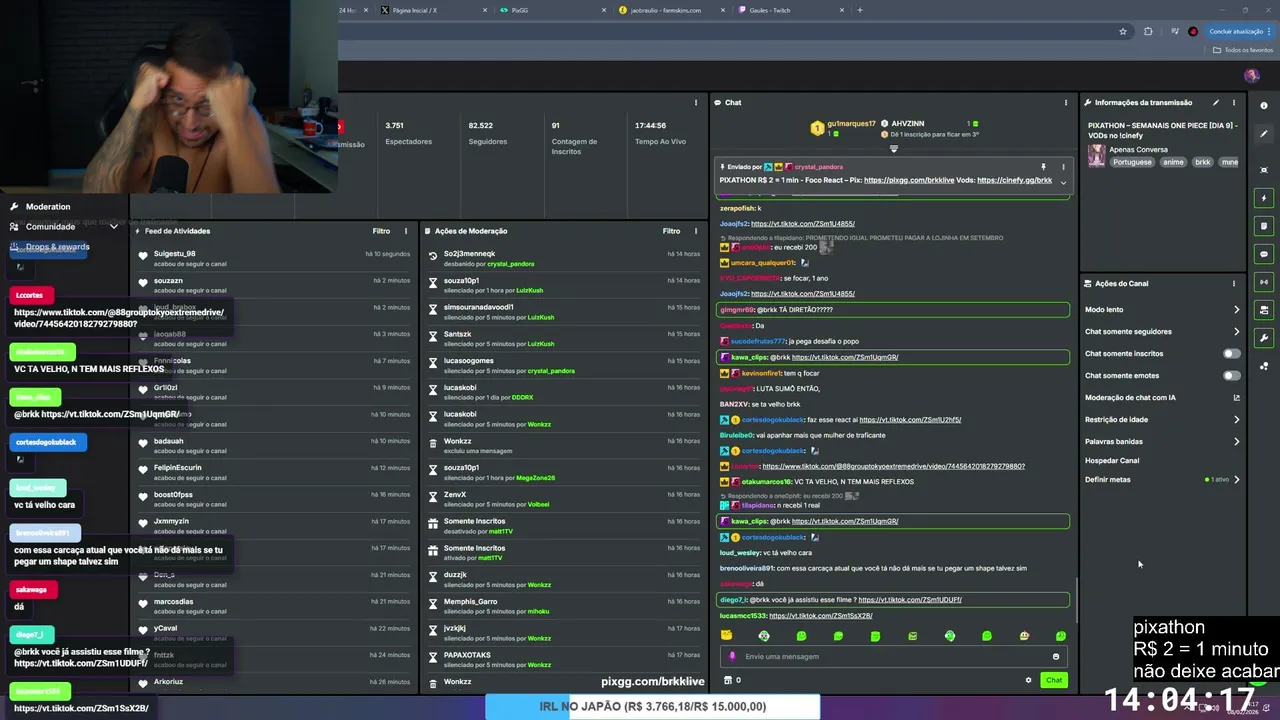Click username crystal_pandora in pinned message

pos(818,167)
